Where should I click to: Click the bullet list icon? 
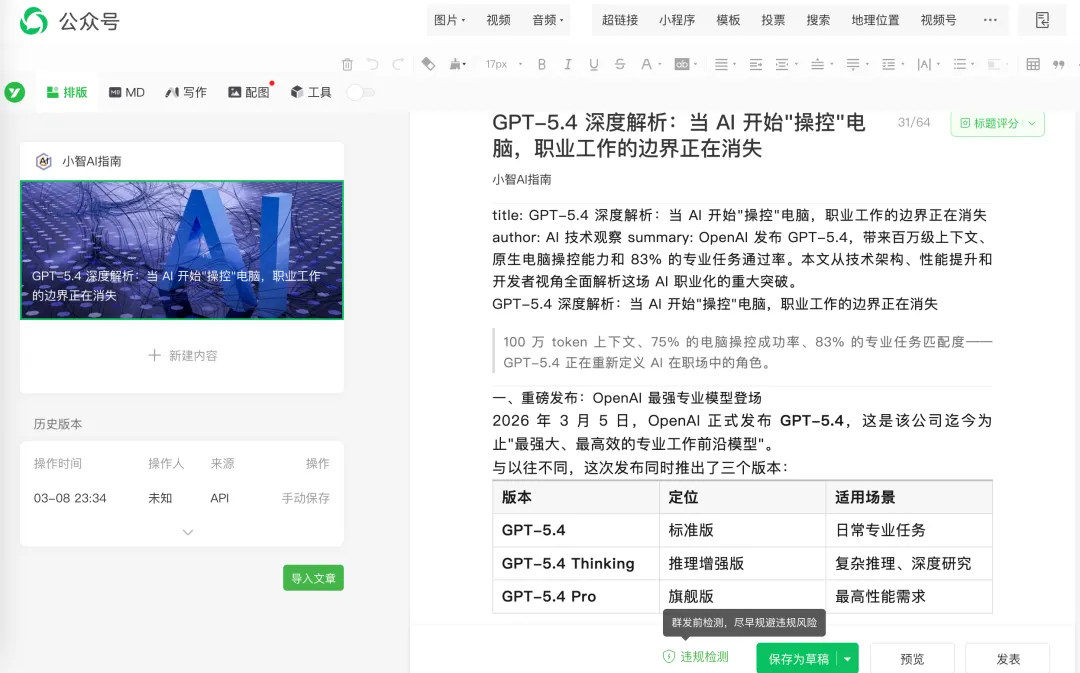959,64
